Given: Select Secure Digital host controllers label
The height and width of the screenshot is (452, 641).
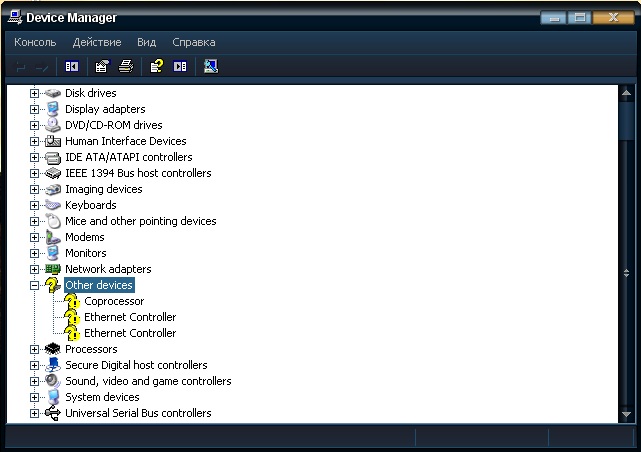Looking at the screenshot, I should pyautogui.click(x=136, y=365).
